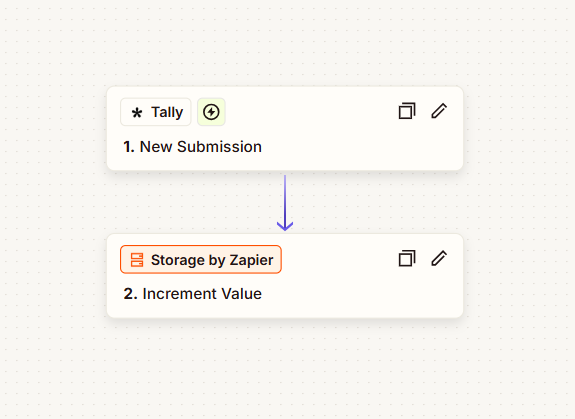Screen dimensions: 575x419
Task: Click the lightning bolt instant trigger icon
Action: pos(211,112)
